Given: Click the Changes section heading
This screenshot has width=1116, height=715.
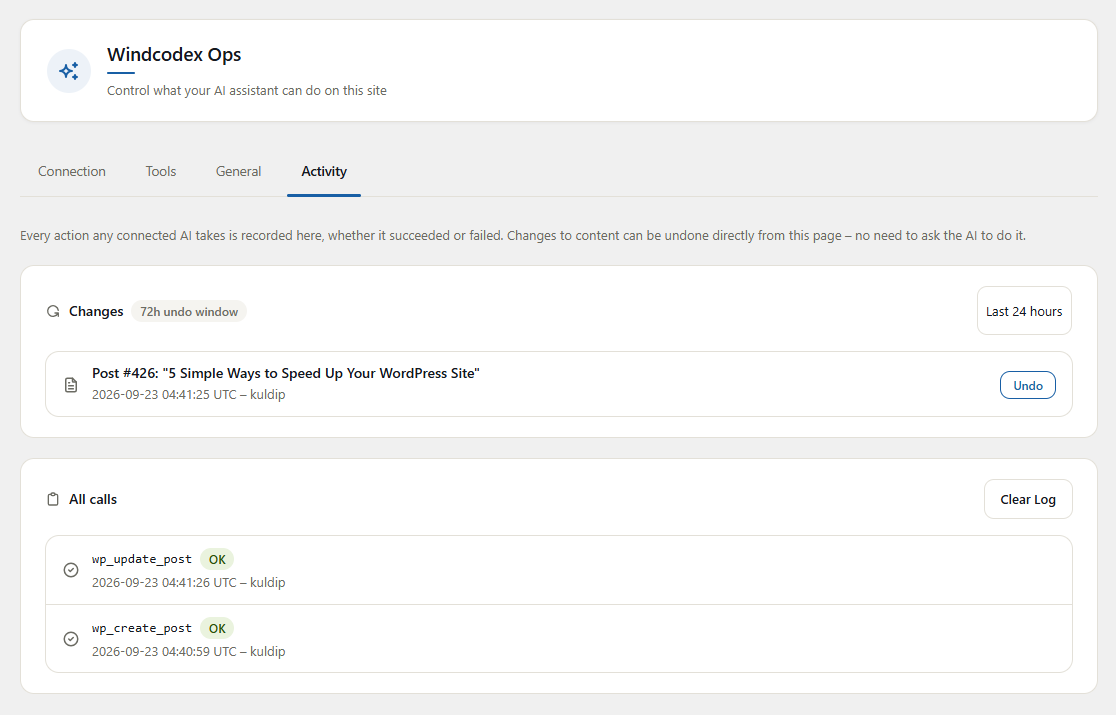Looking at the screenshot, I should pos(96,312).
